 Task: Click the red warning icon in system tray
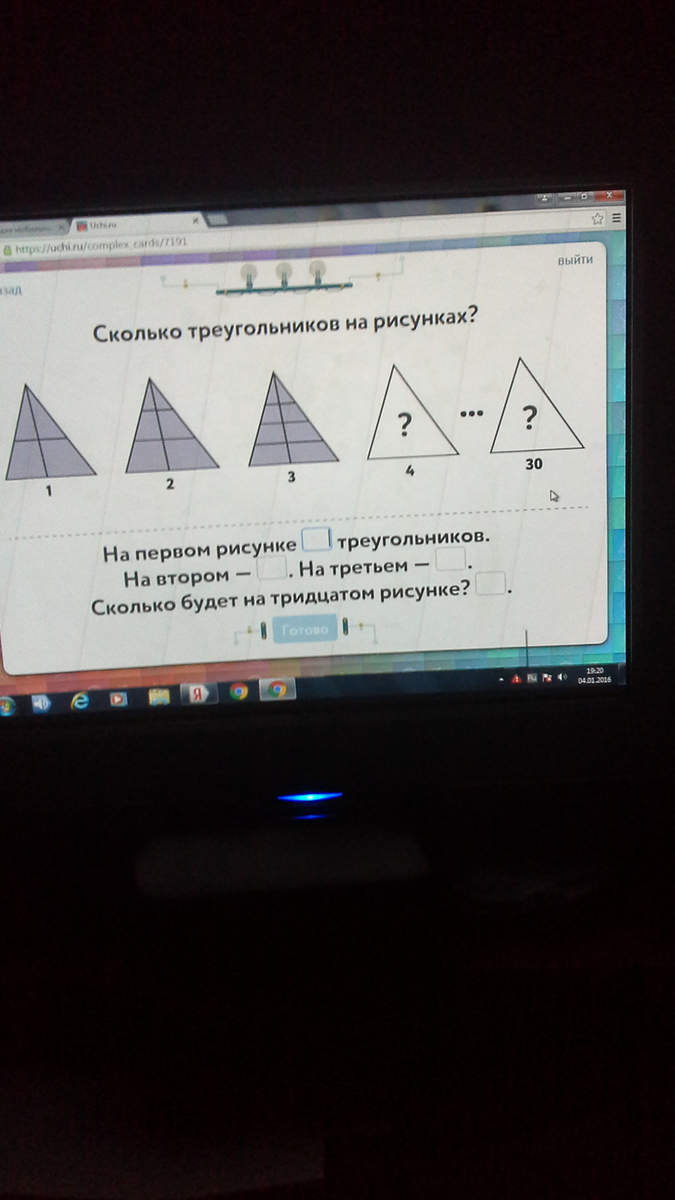point(517,679)
